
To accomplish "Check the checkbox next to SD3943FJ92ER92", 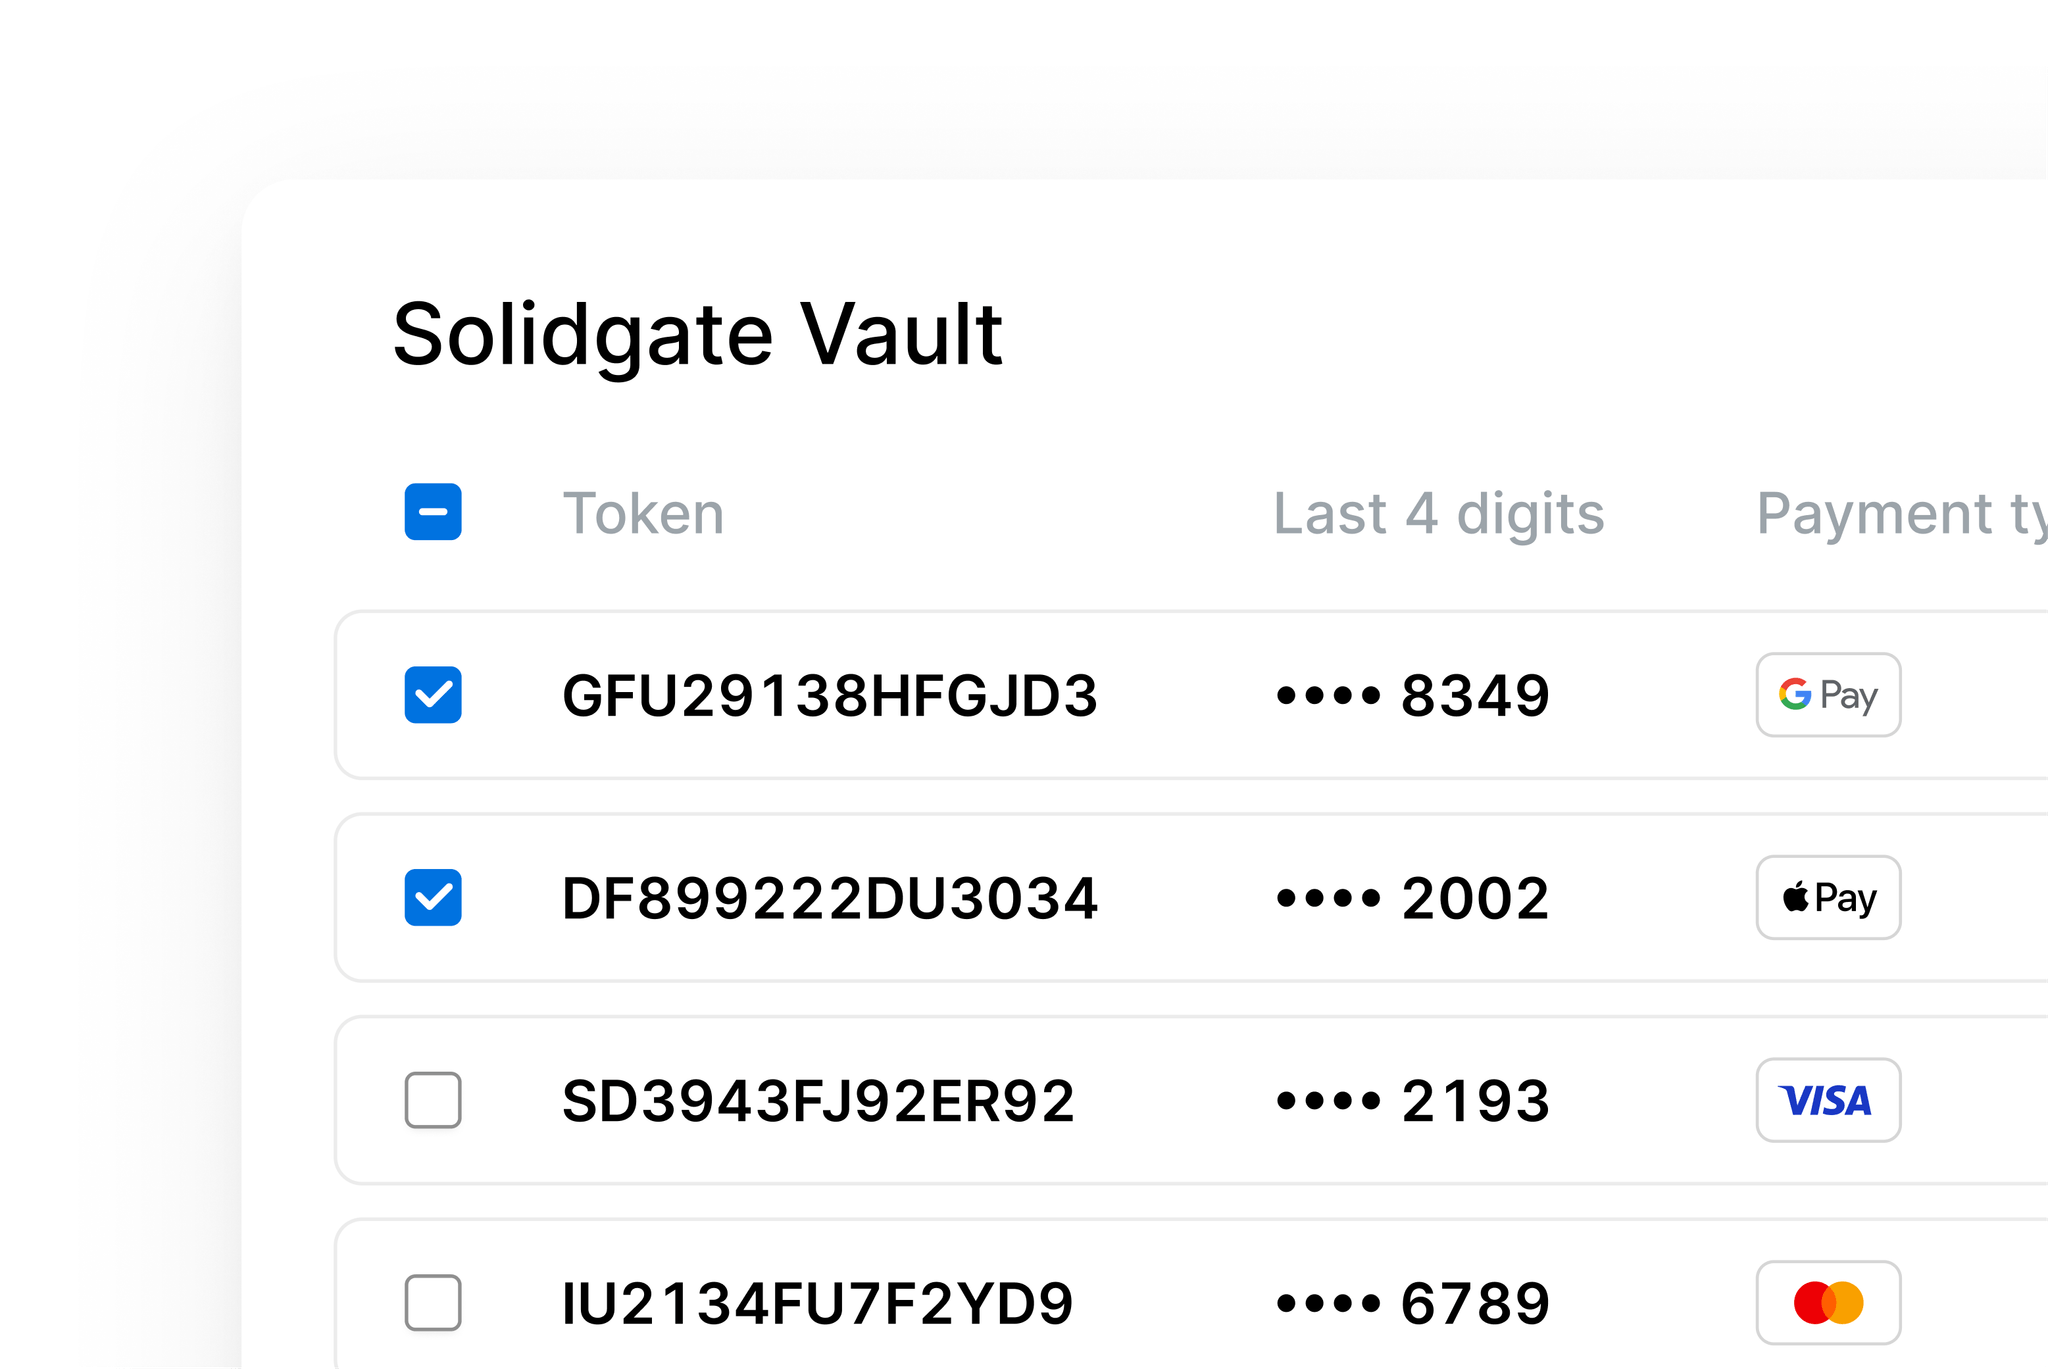I will pos(432,1101).
